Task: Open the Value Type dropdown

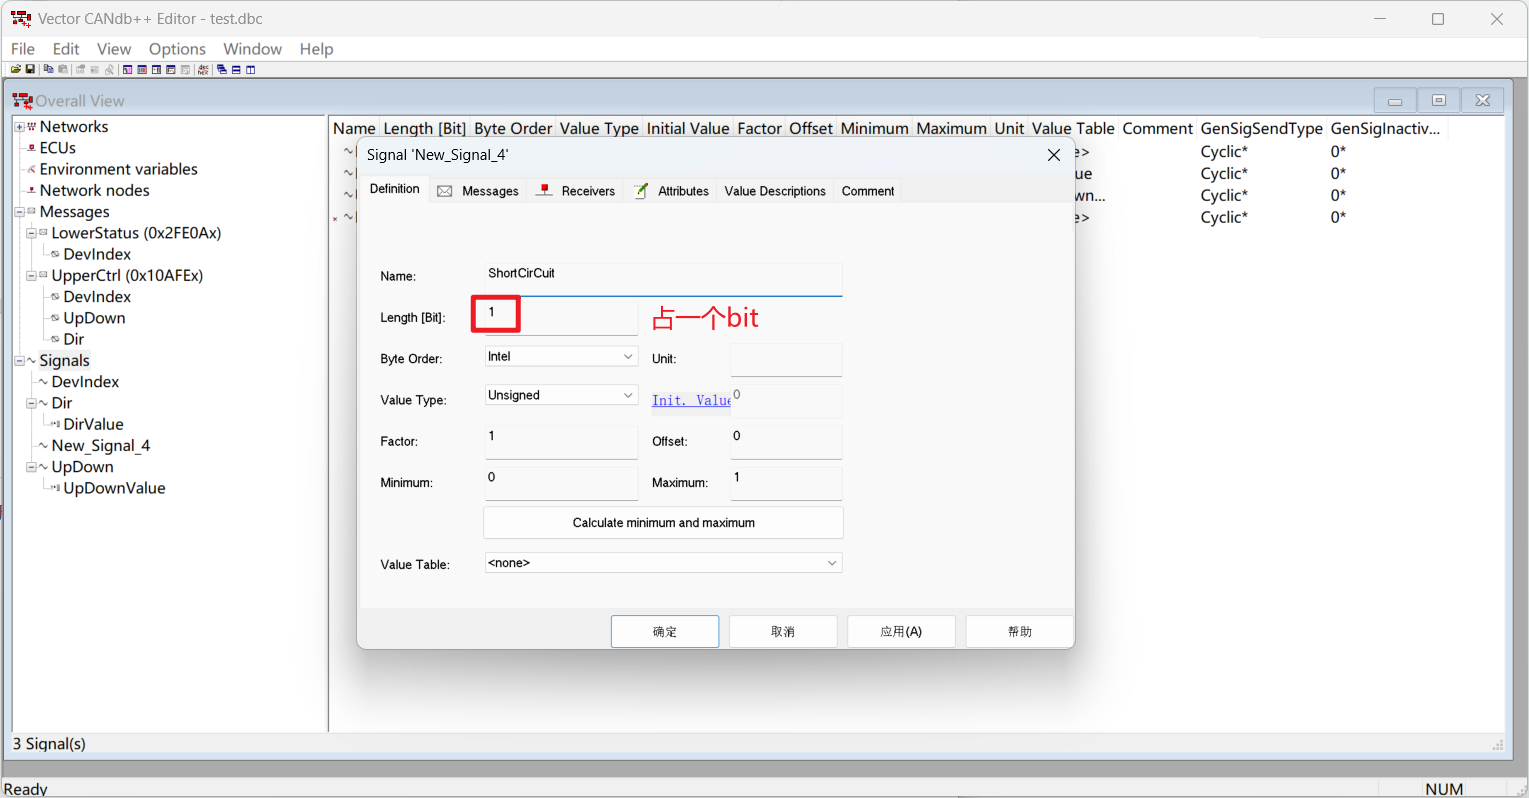Action: coord(628,396)
